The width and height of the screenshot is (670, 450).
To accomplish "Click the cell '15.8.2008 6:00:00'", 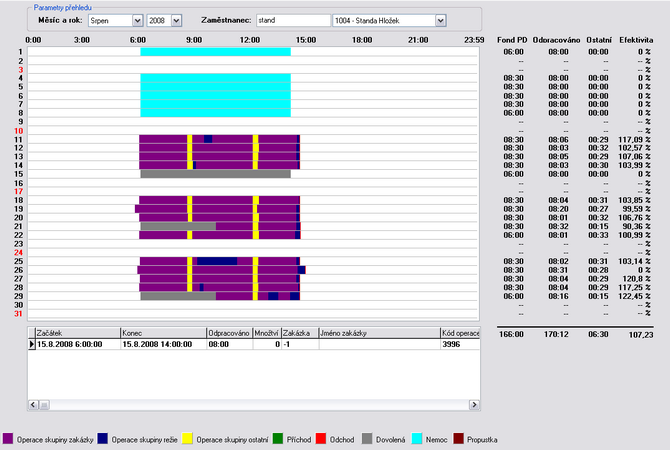I will click(78, 344).
